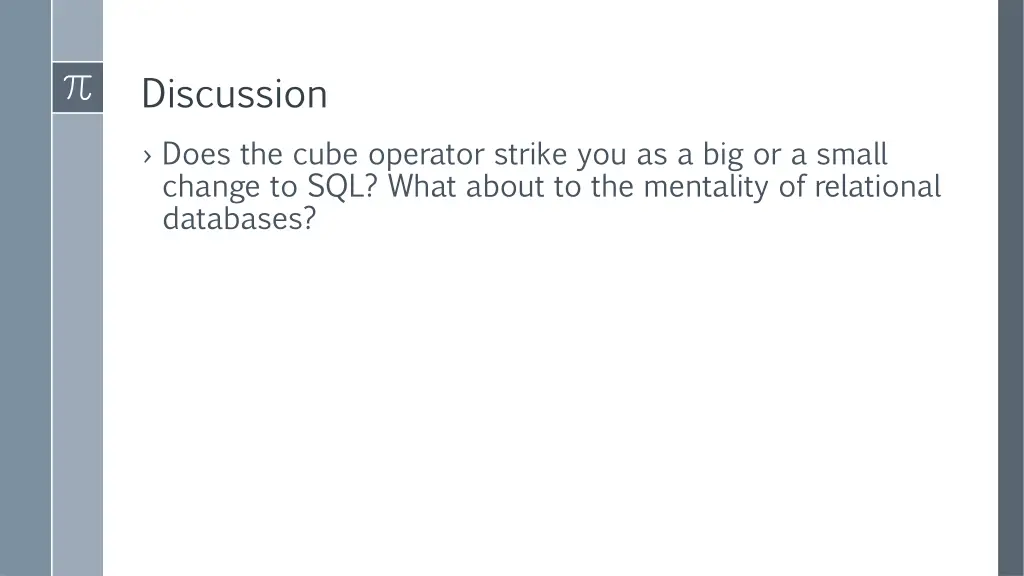Viewport: 1024px width, 576px height.
Task: Click the word 'Does' starting the bullet
Action: (196, 154)
